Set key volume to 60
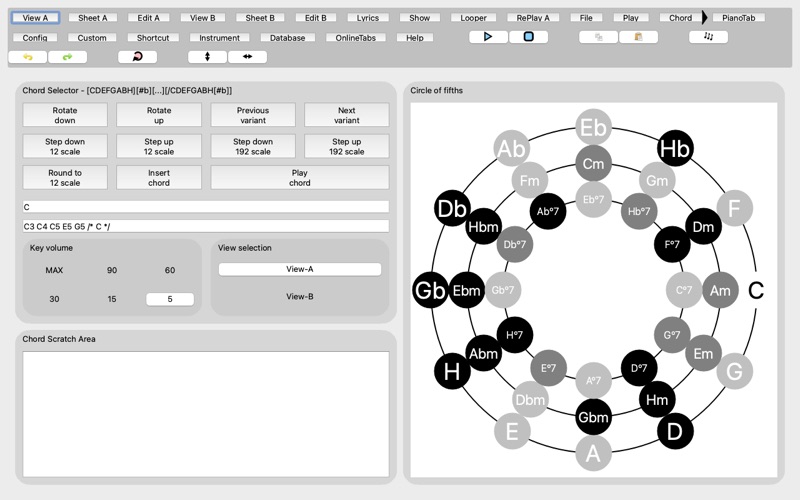Viewport: 800px width, 500px height. pyautogui.click(x=170, y=270)
